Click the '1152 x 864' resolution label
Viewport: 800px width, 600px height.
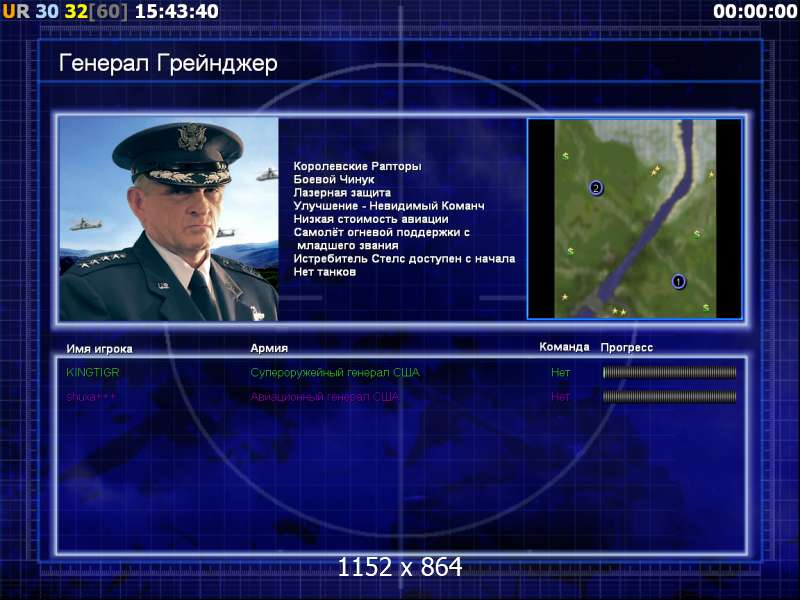(x=400, y=567)
